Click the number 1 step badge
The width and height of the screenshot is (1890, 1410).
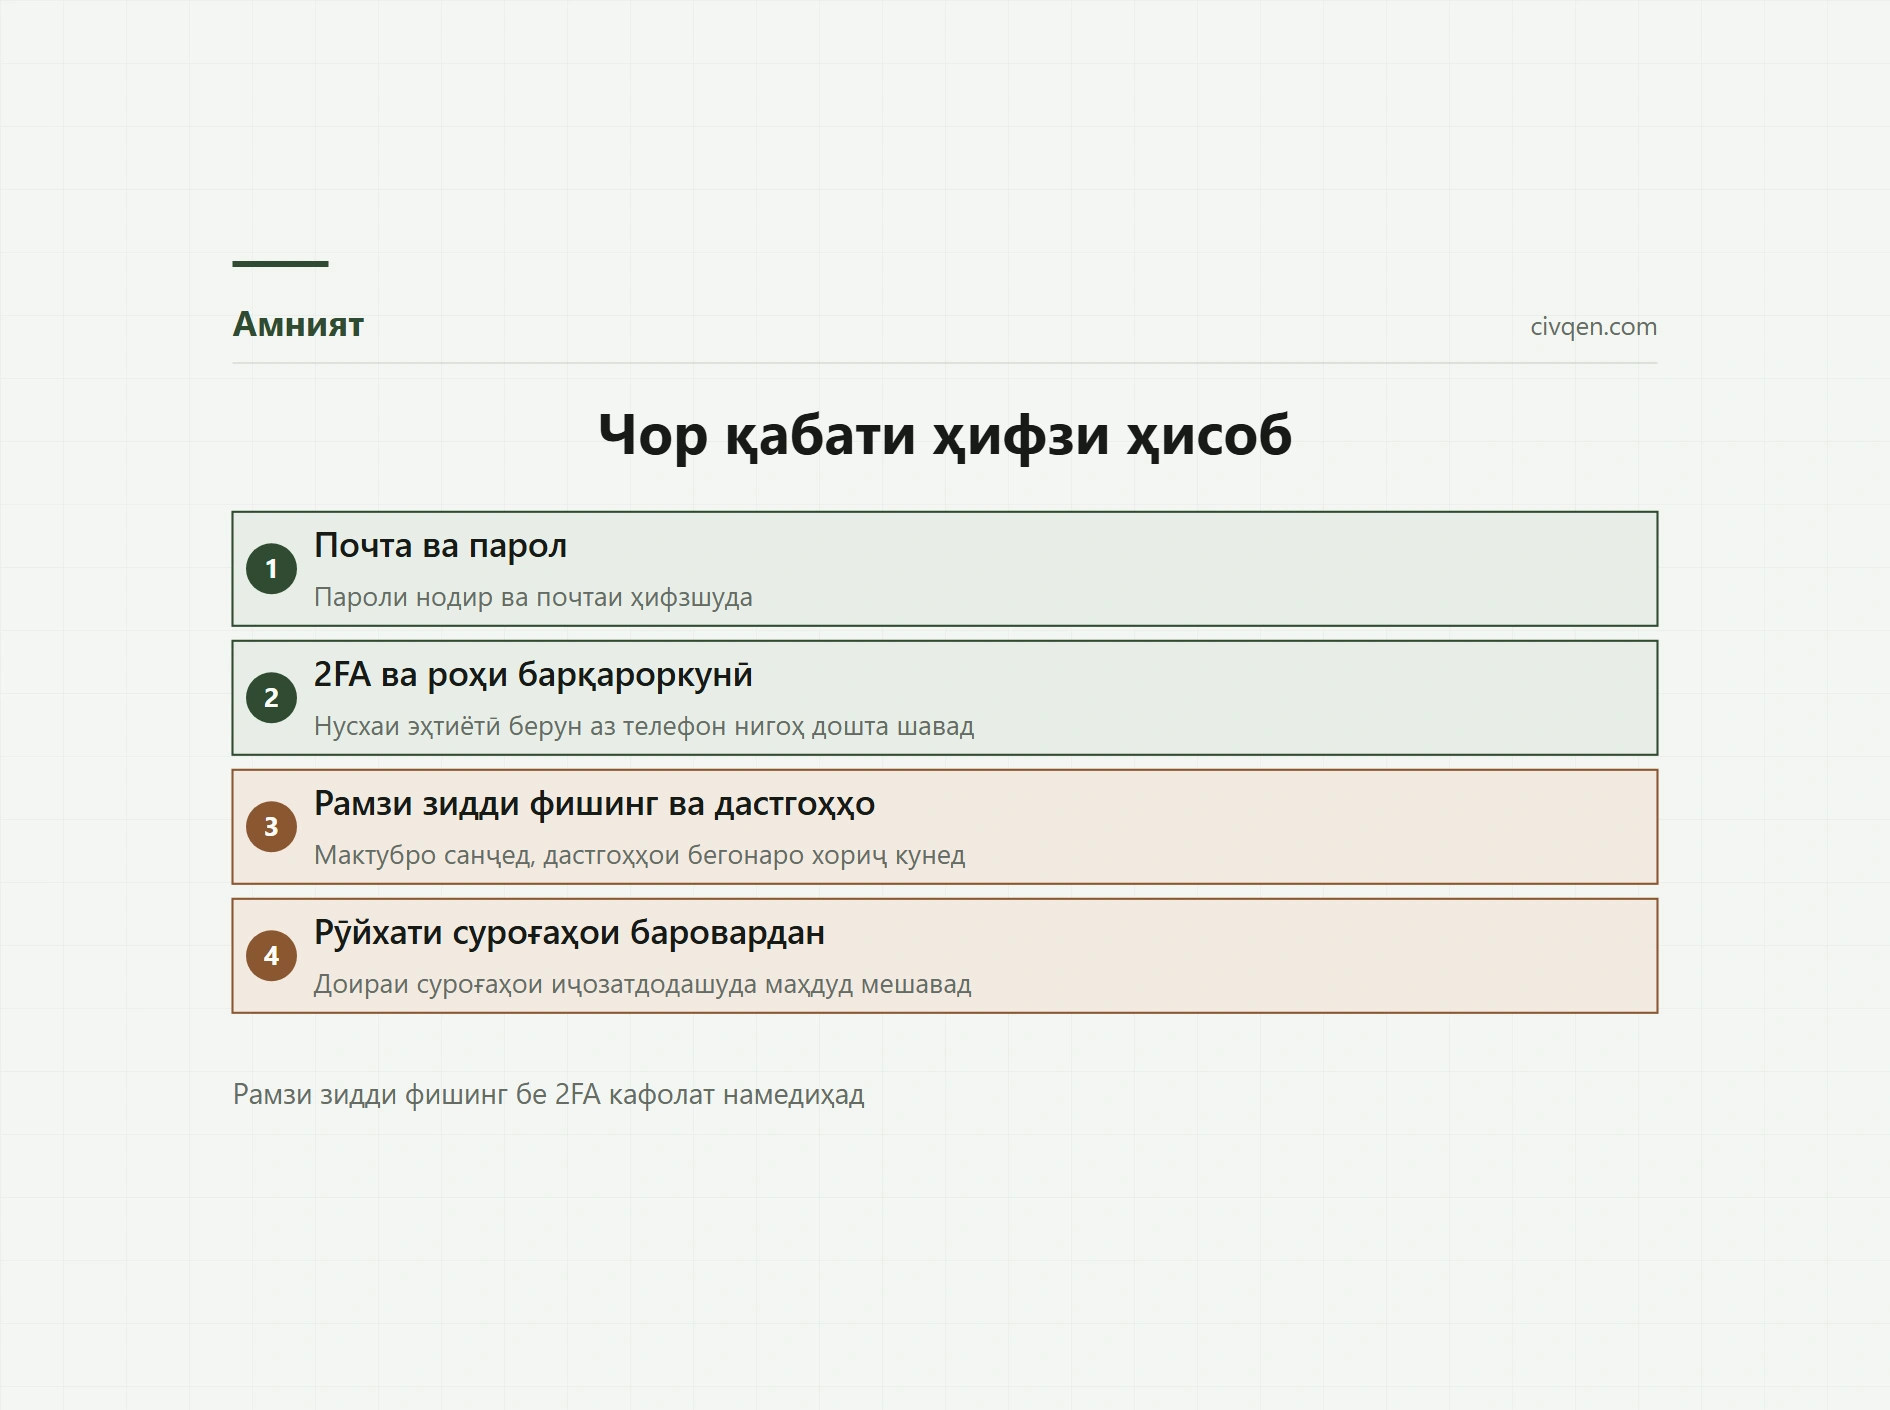pyautogui.click(x=271, y=569)
